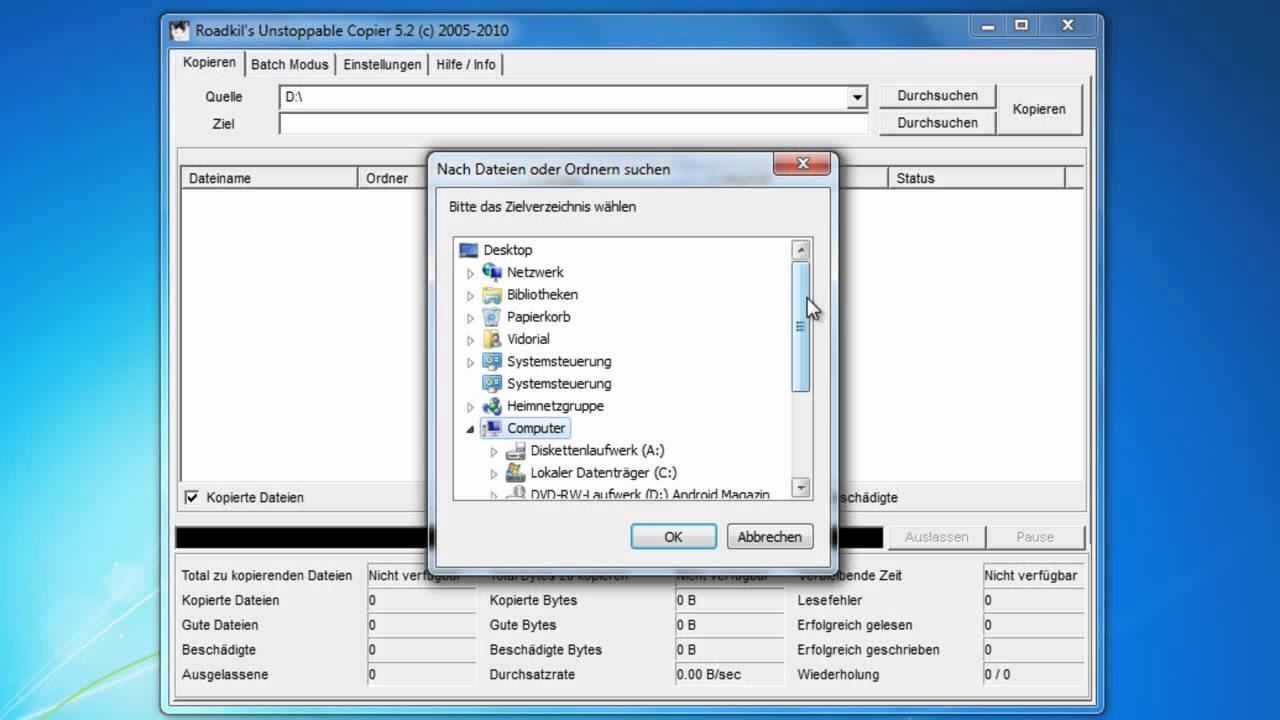Click the icon of the expandable Systemsteuerung entry
The image size is (1280, 720).
[x=492, y=361]
